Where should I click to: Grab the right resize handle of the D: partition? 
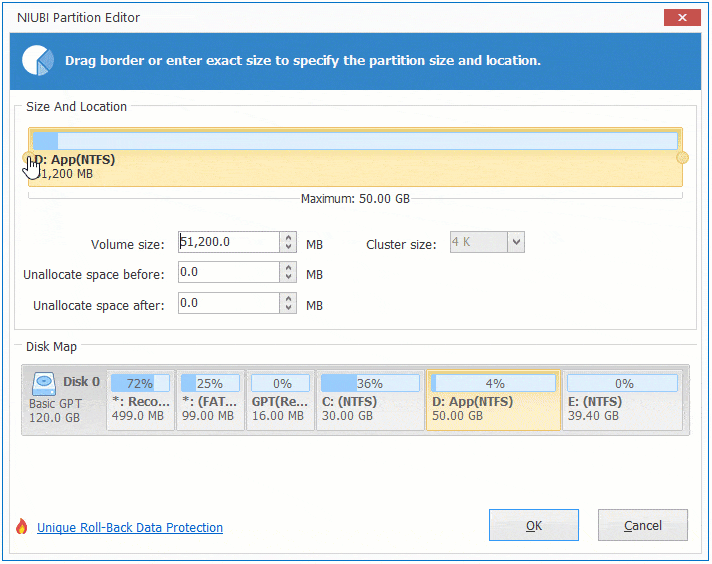tap(683, 158)
